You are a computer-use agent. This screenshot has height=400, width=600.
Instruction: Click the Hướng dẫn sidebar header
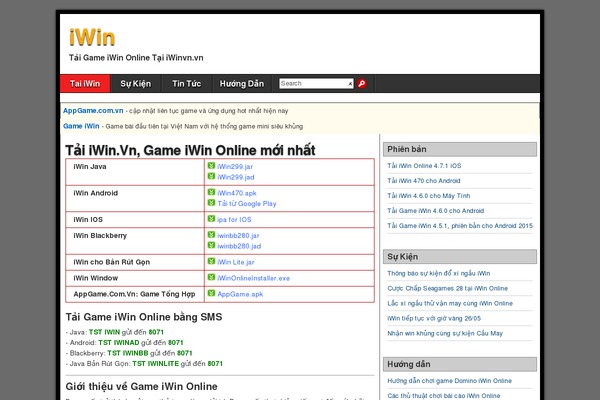click(x=460, y=364)
